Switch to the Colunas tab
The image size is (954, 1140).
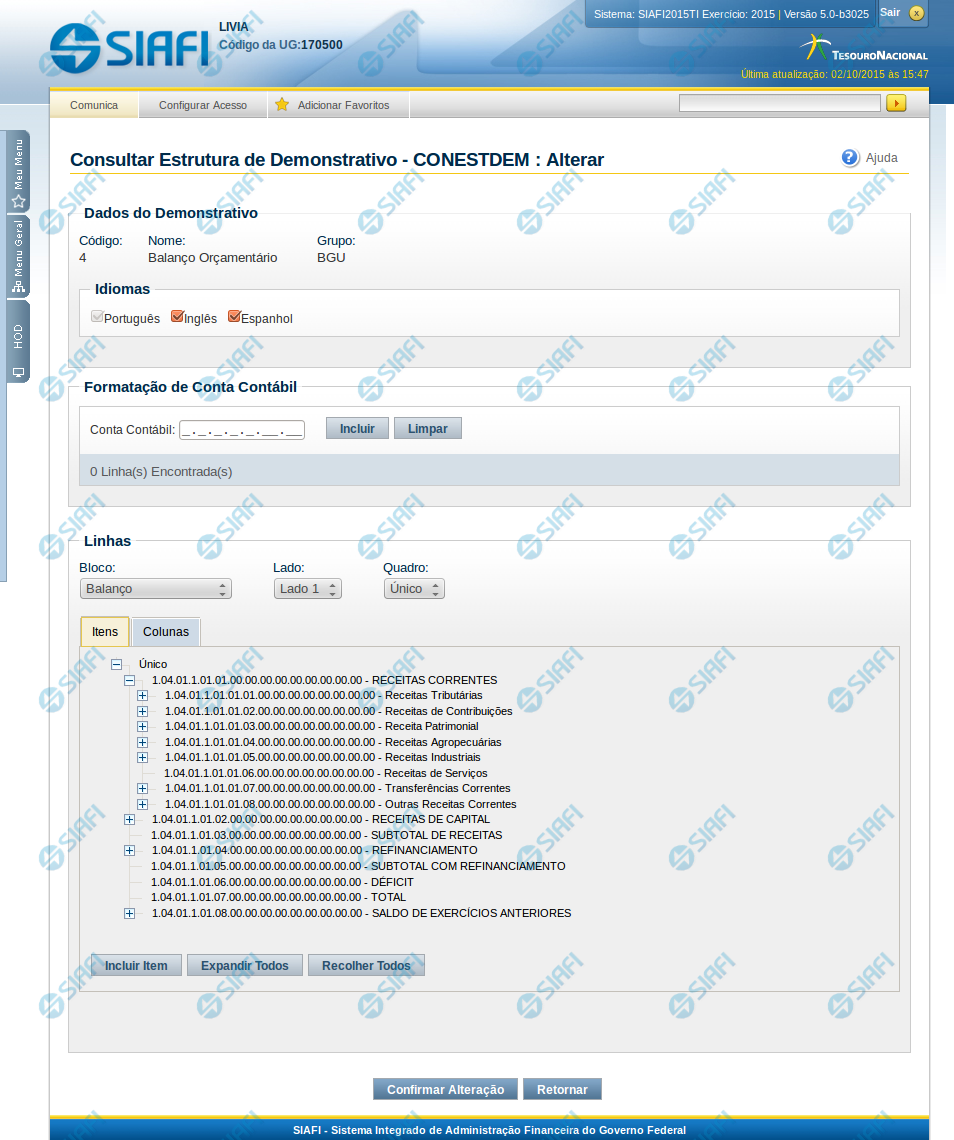(166, 632)
